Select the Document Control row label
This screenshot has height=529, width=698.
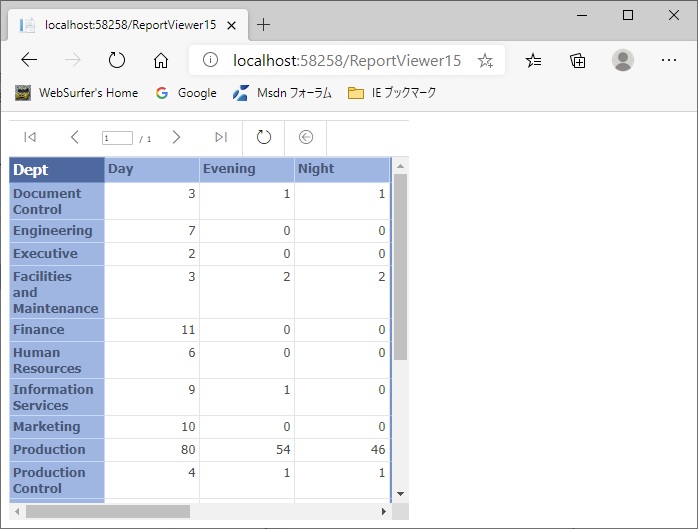click(x=57, y=201)
